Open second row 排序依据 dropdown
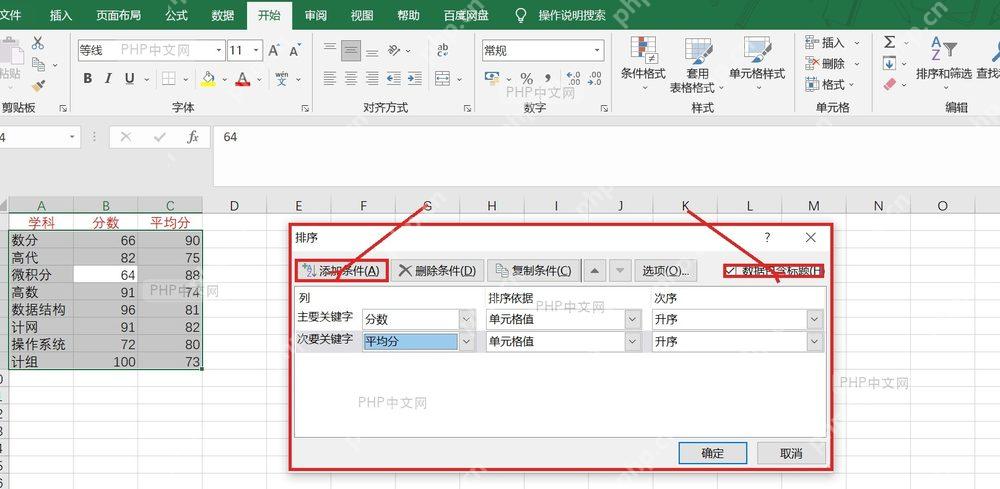This screenshot has width=1000, height=489. pyautogui.click(x=633, y=342)
